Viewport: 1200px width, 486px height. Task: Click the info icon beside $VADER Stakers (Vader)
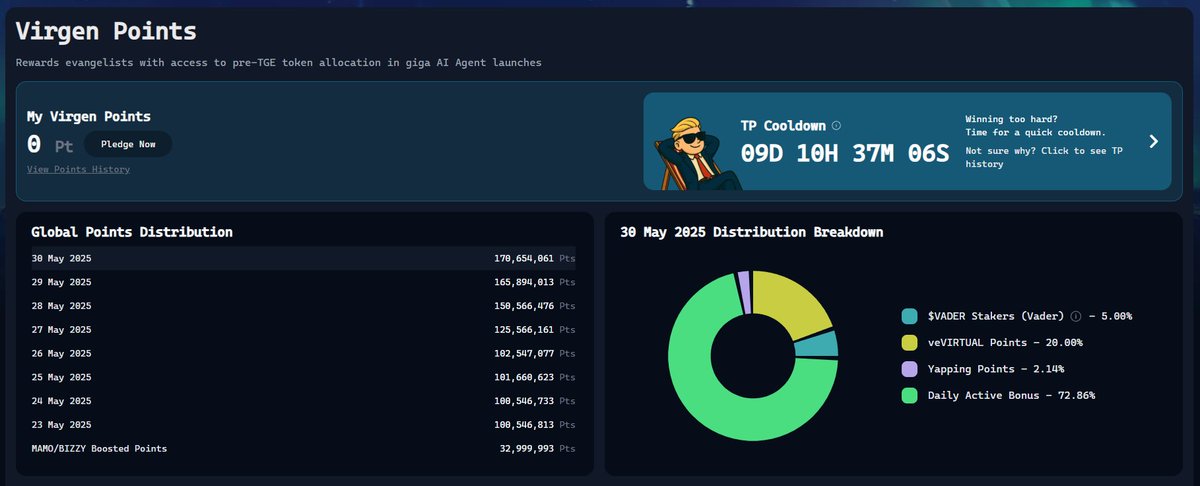1076,316
